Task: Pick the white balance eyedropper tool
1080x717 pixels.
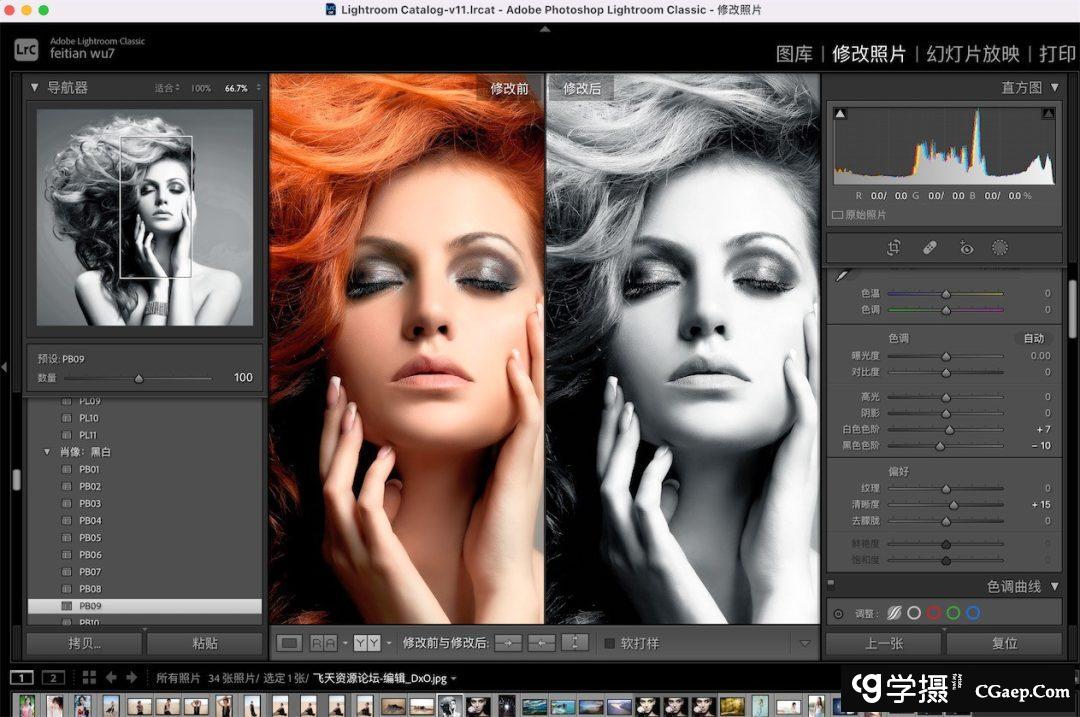Action: [842, 275]
